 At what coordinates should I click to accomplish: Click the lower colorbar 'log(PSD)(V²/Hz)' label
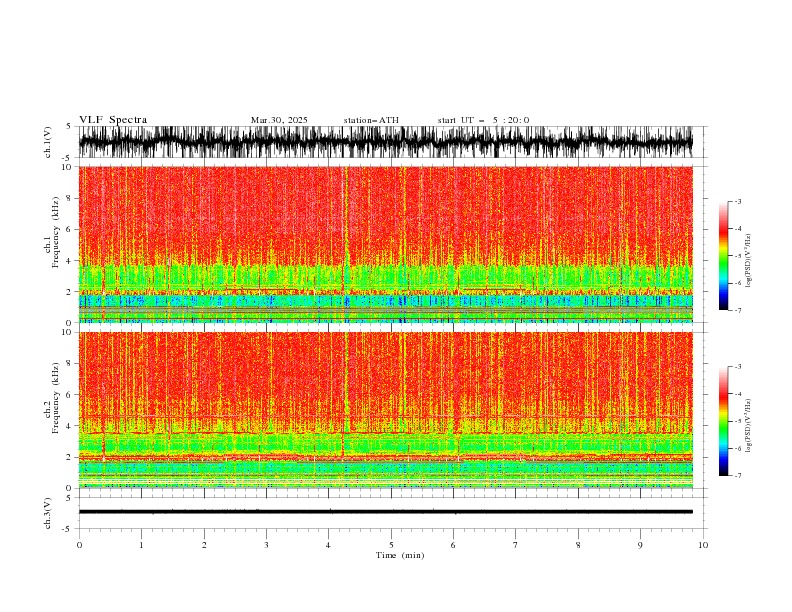click(749, 426)
